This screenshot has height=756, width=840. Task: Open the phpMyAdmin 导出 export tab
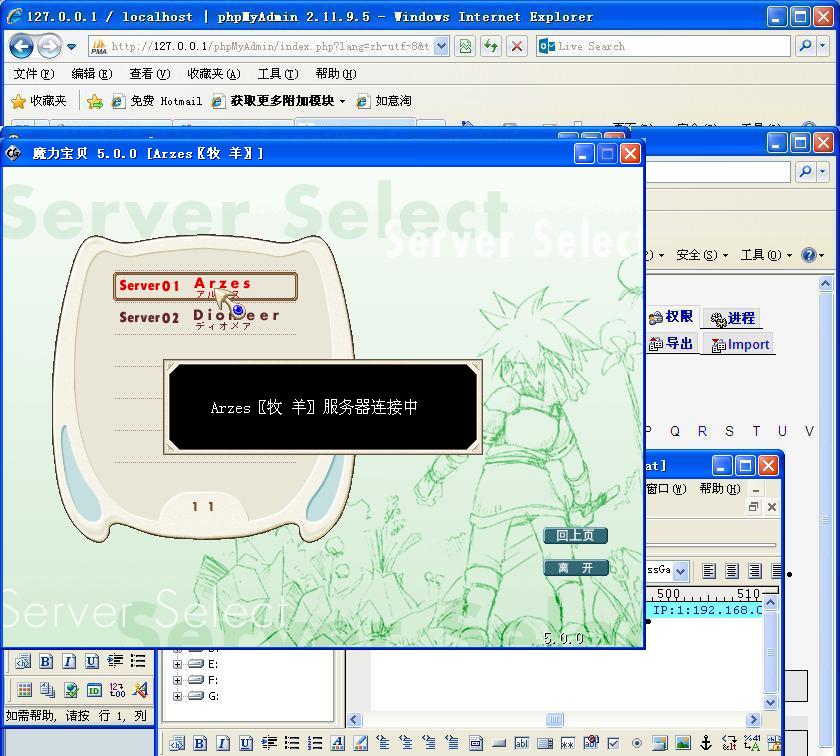click(x=671, y=343)
